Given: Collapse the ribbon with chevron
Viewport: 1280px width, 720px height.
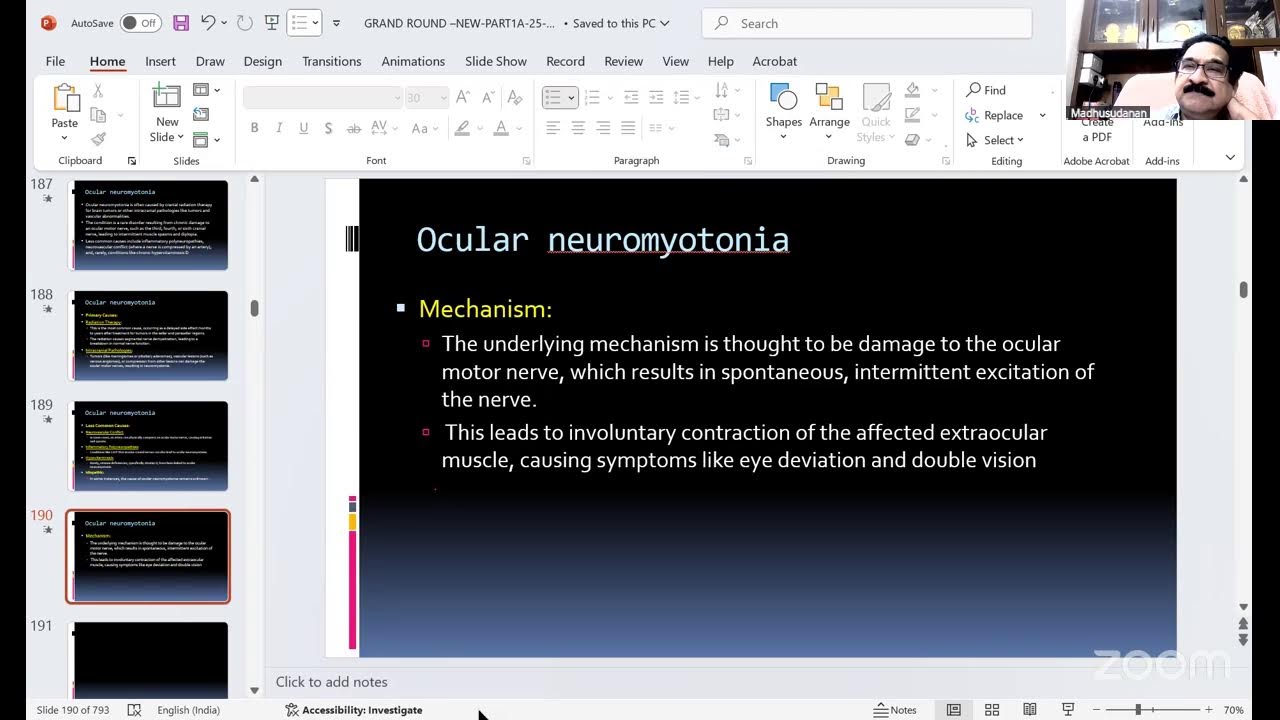Looking at the screenshot, I should click(x=1230, y=158).
